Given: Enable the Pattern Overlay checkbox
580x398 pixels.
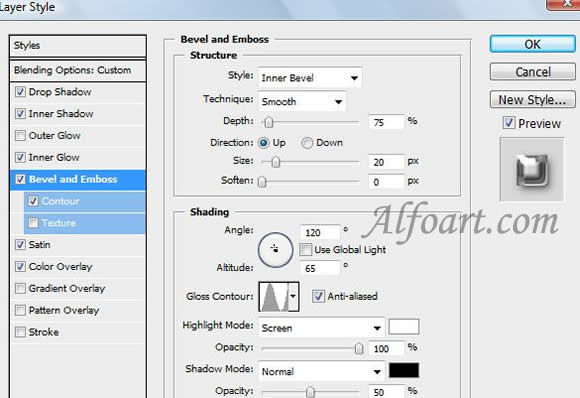Looking at the screenshot, I should (x=20, y=310).
